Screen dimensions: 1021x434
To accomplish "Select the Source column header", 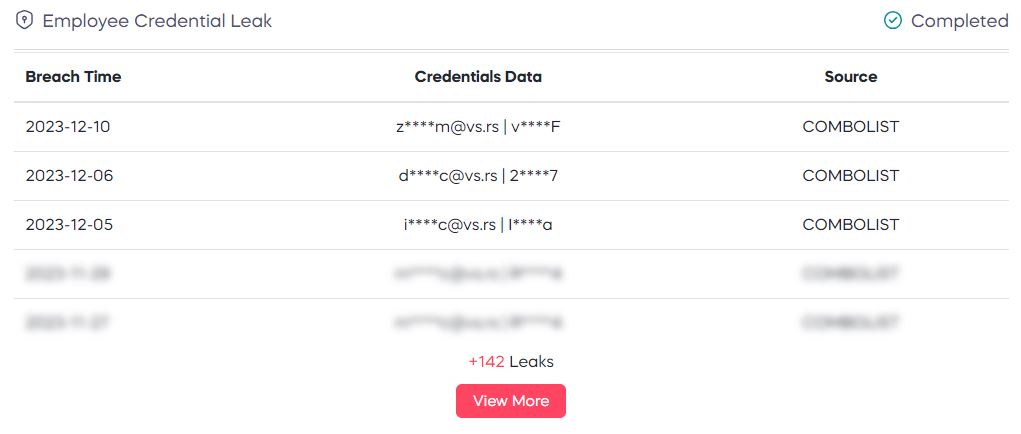I will [x=850, y=77].
